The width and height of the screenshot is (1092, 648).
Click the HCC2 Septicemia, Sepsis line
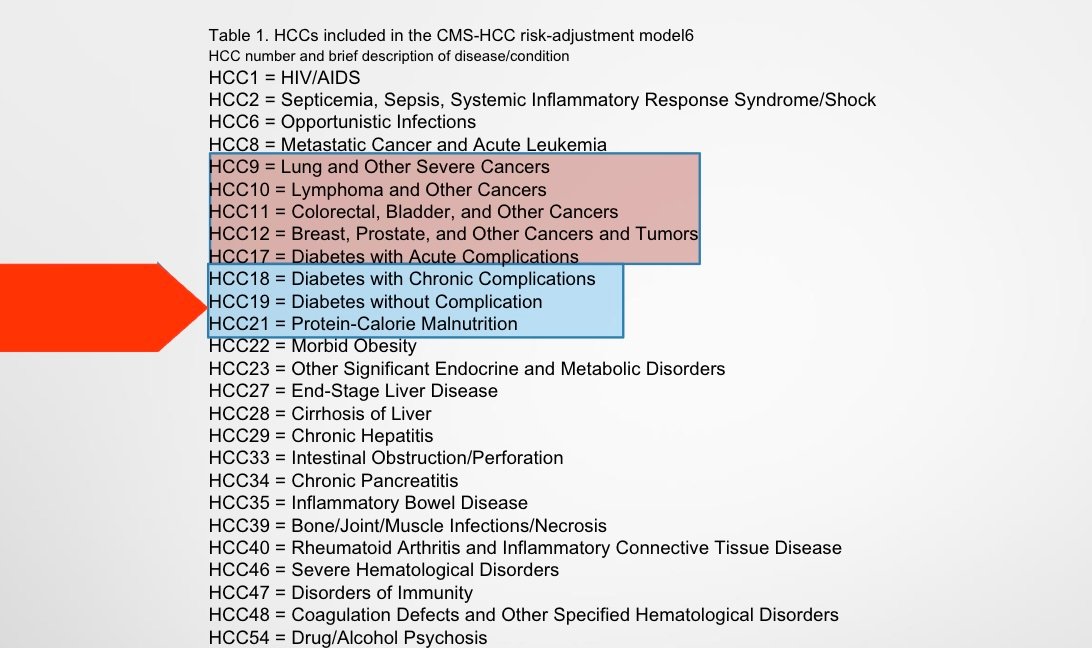[x=542, y=100]
